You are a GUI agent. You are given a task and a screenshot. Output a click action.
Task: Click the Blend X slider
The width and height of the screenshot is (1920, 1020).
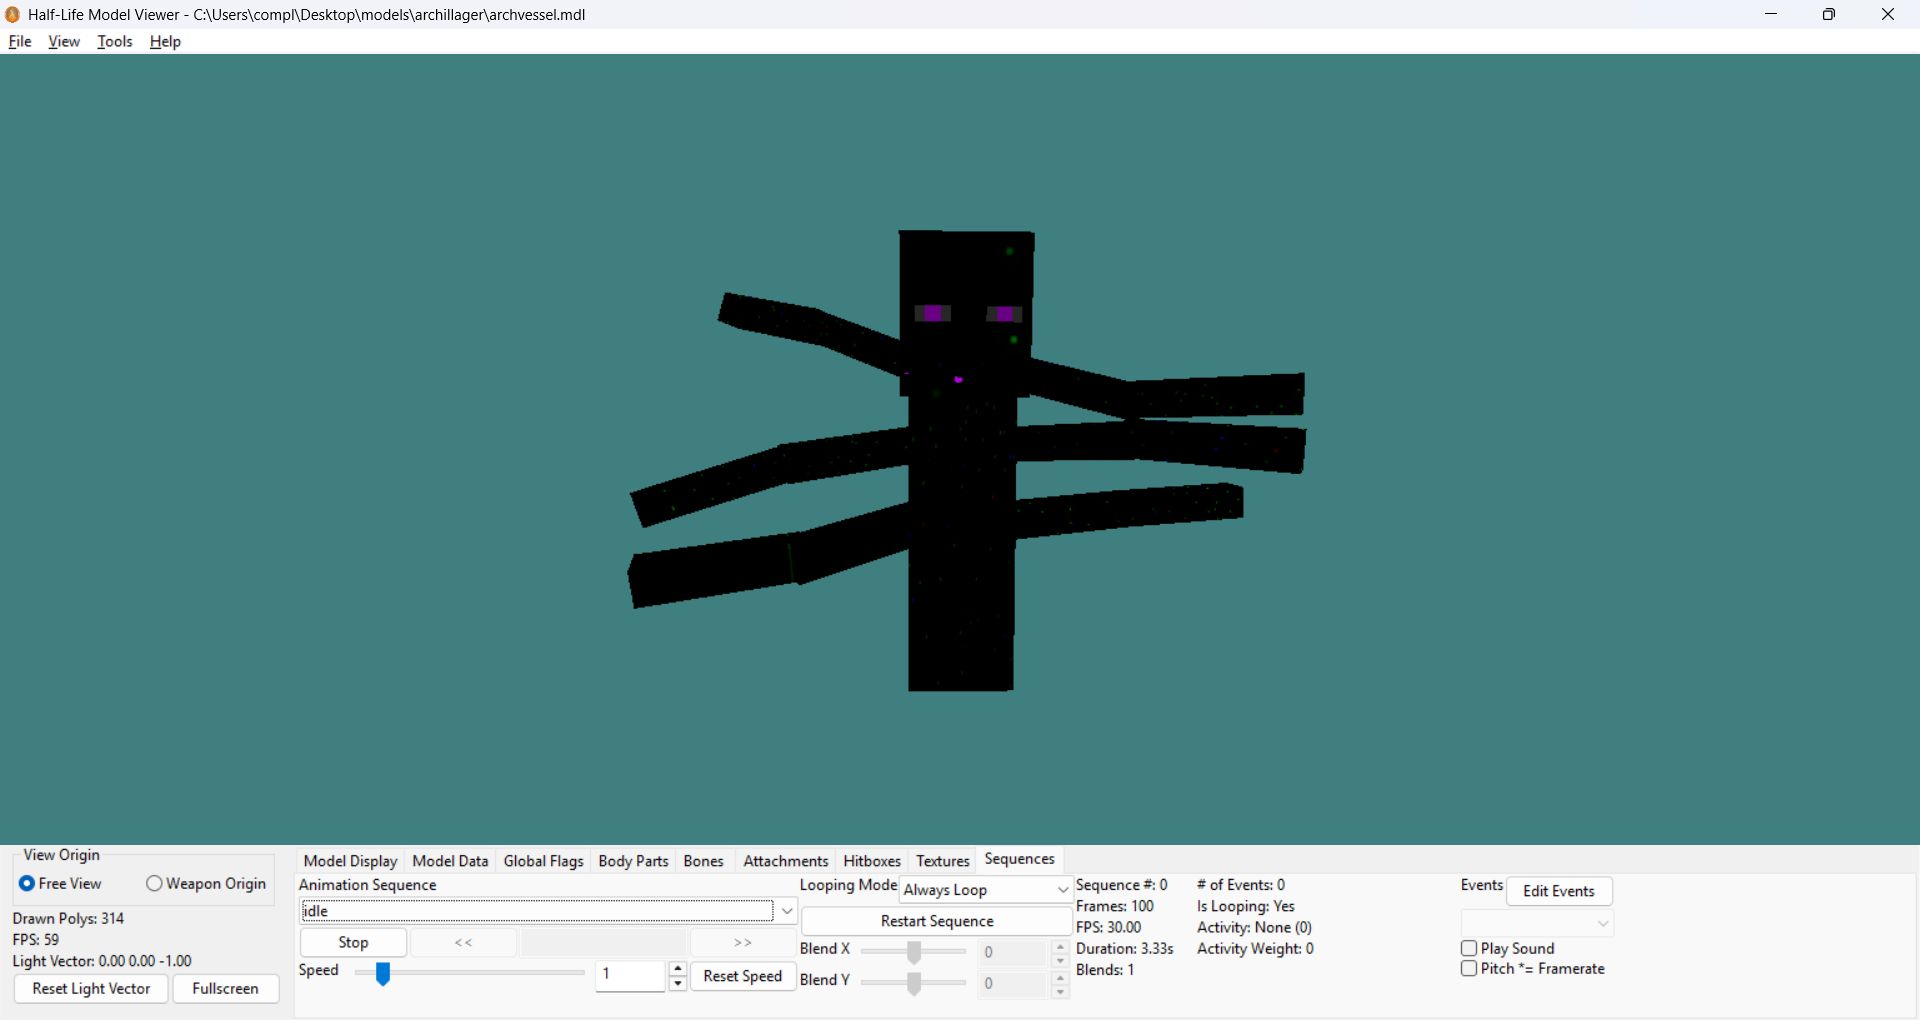(914, 951)
